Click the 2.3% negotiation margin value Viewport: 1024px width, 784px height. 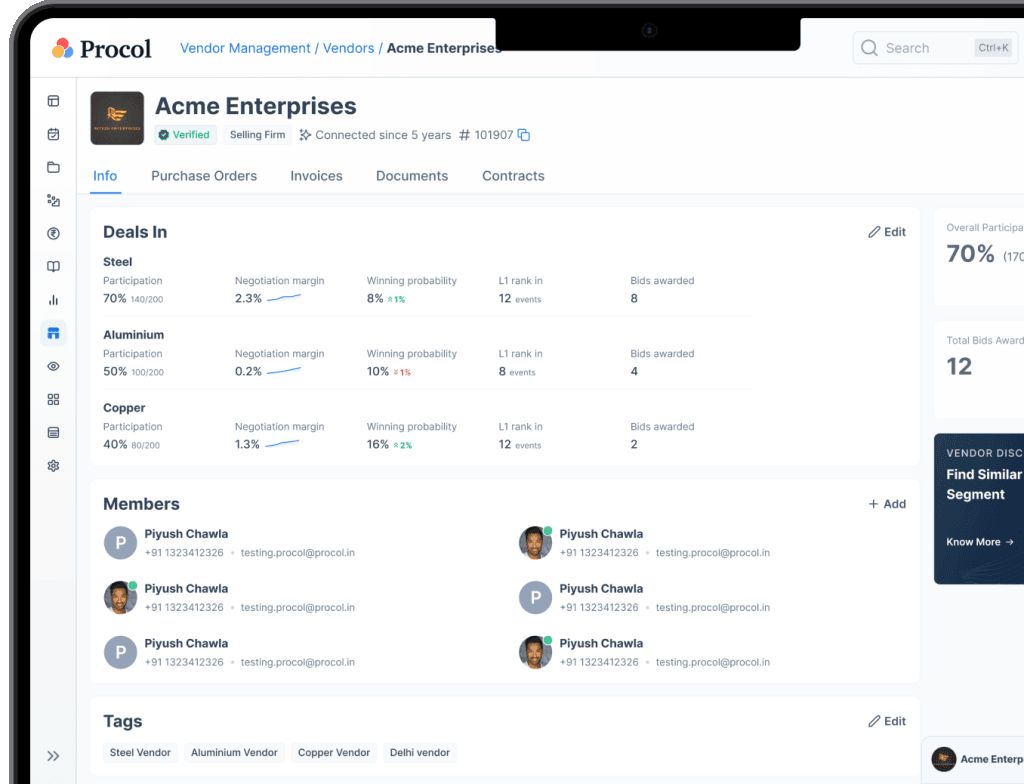tap(248, 298)
